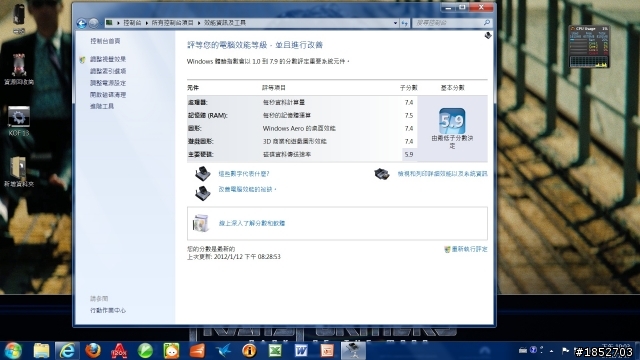
Task: Open the 改善電腦效能的祕訣 link
Action: tap(247, 189)
